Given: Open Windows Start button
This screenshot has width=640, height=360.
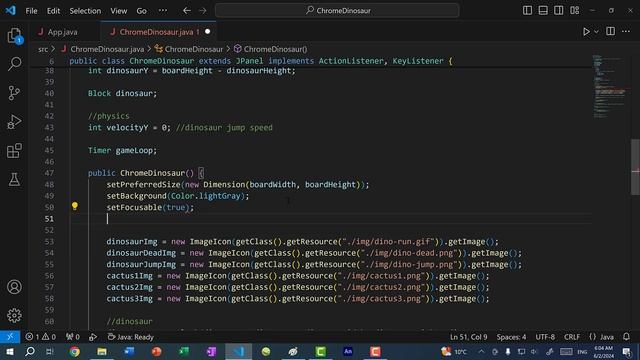Looking at the screenshot, I should tap(9, 351).
